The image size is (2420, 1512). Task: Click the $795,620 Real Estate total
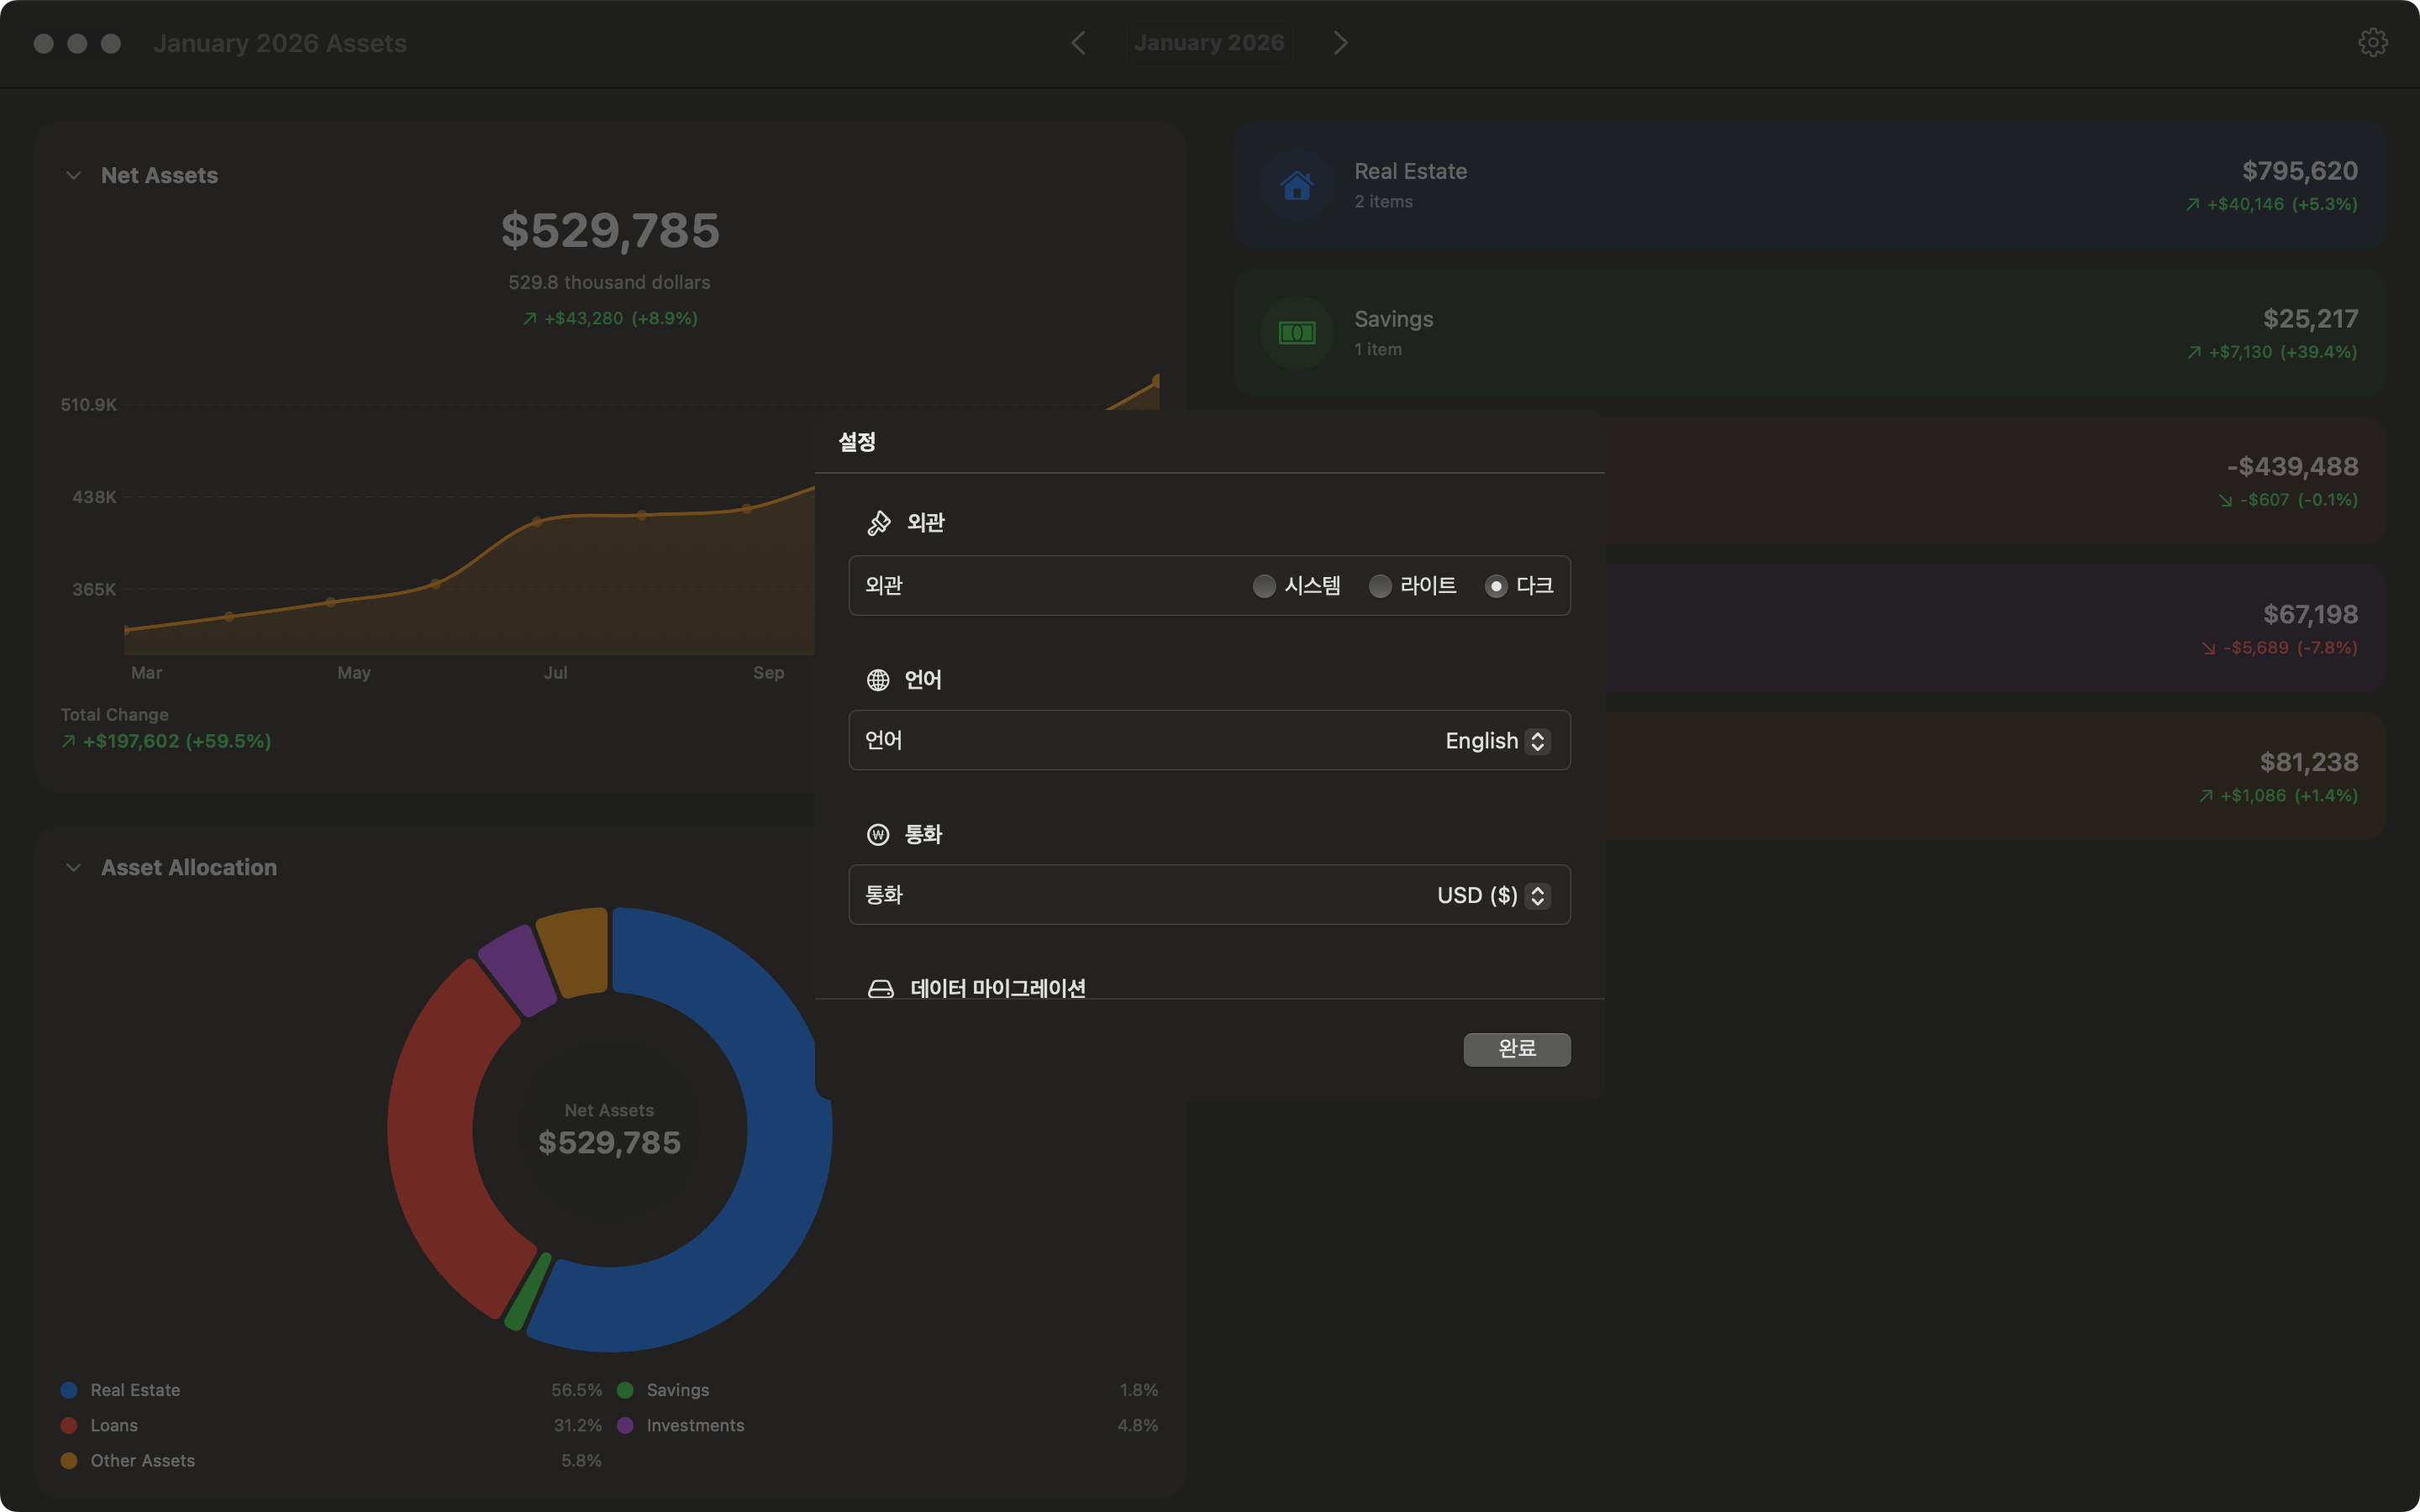pyautogui.click(x=2299, y=171)
